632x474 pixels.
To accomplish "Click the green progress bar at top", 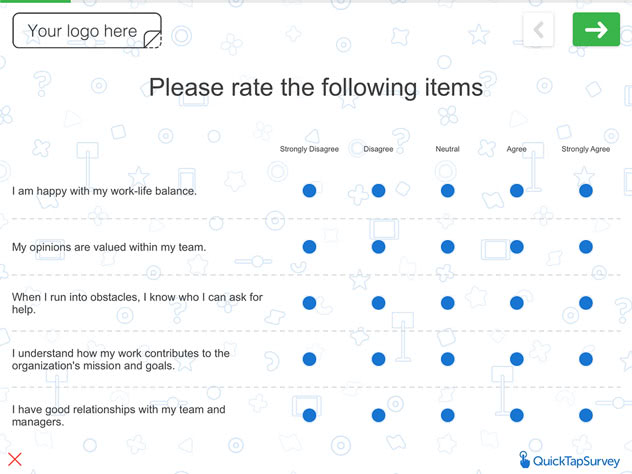I will pos(35,1).
